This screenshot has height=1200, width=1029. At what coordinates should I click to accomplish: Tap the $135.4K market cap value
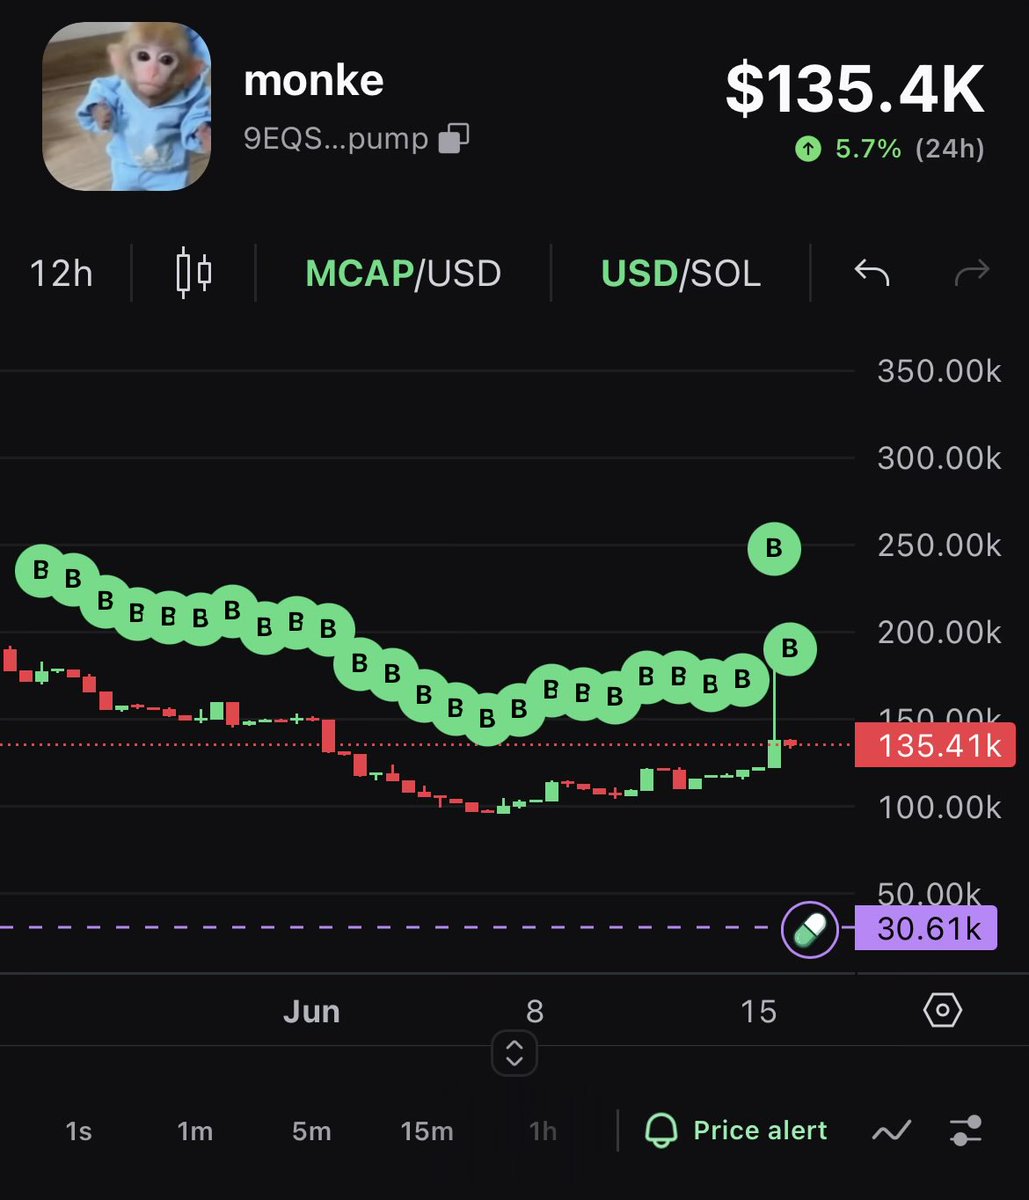click(x=856, y=89)
